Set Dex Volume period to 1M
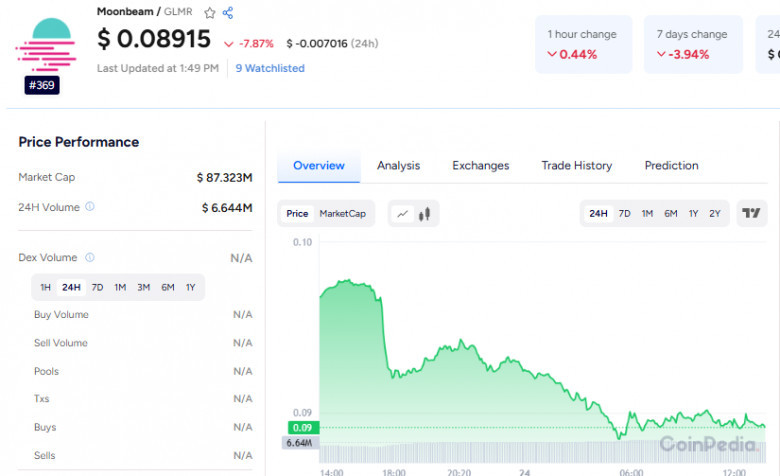 pos(120,287)
